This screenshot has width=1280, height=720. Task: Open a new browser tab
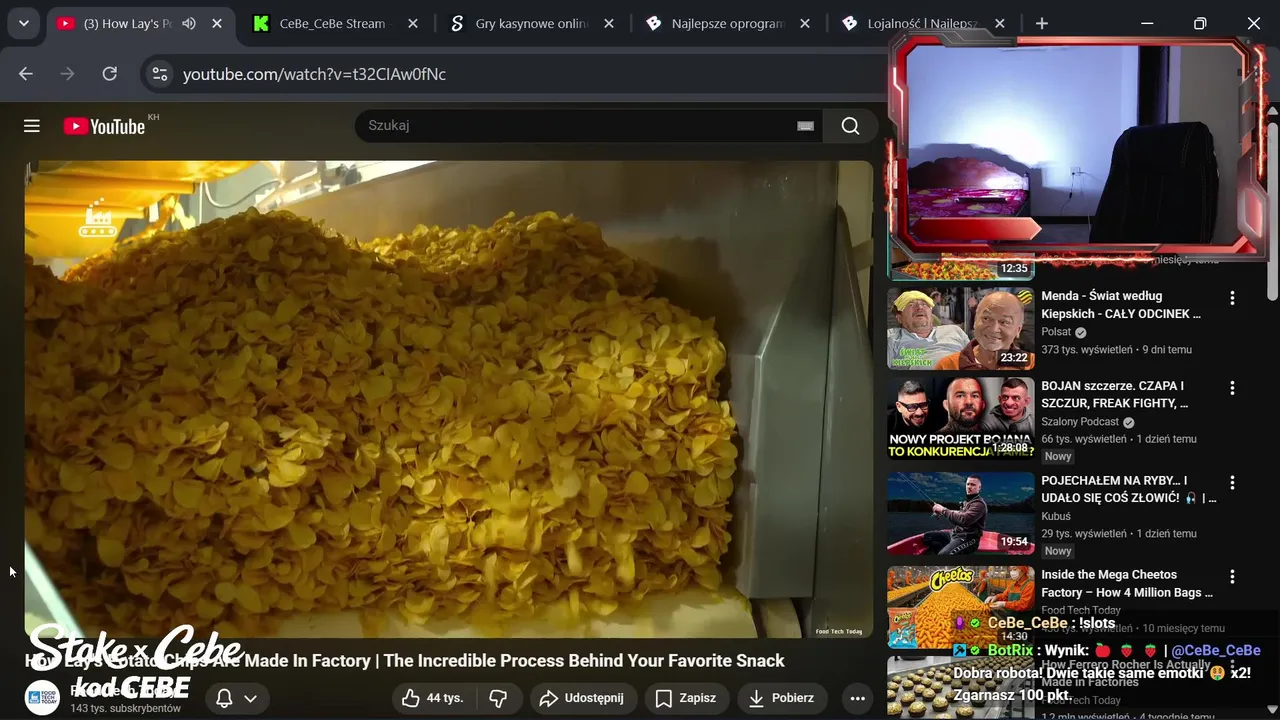coord(1042,23)
